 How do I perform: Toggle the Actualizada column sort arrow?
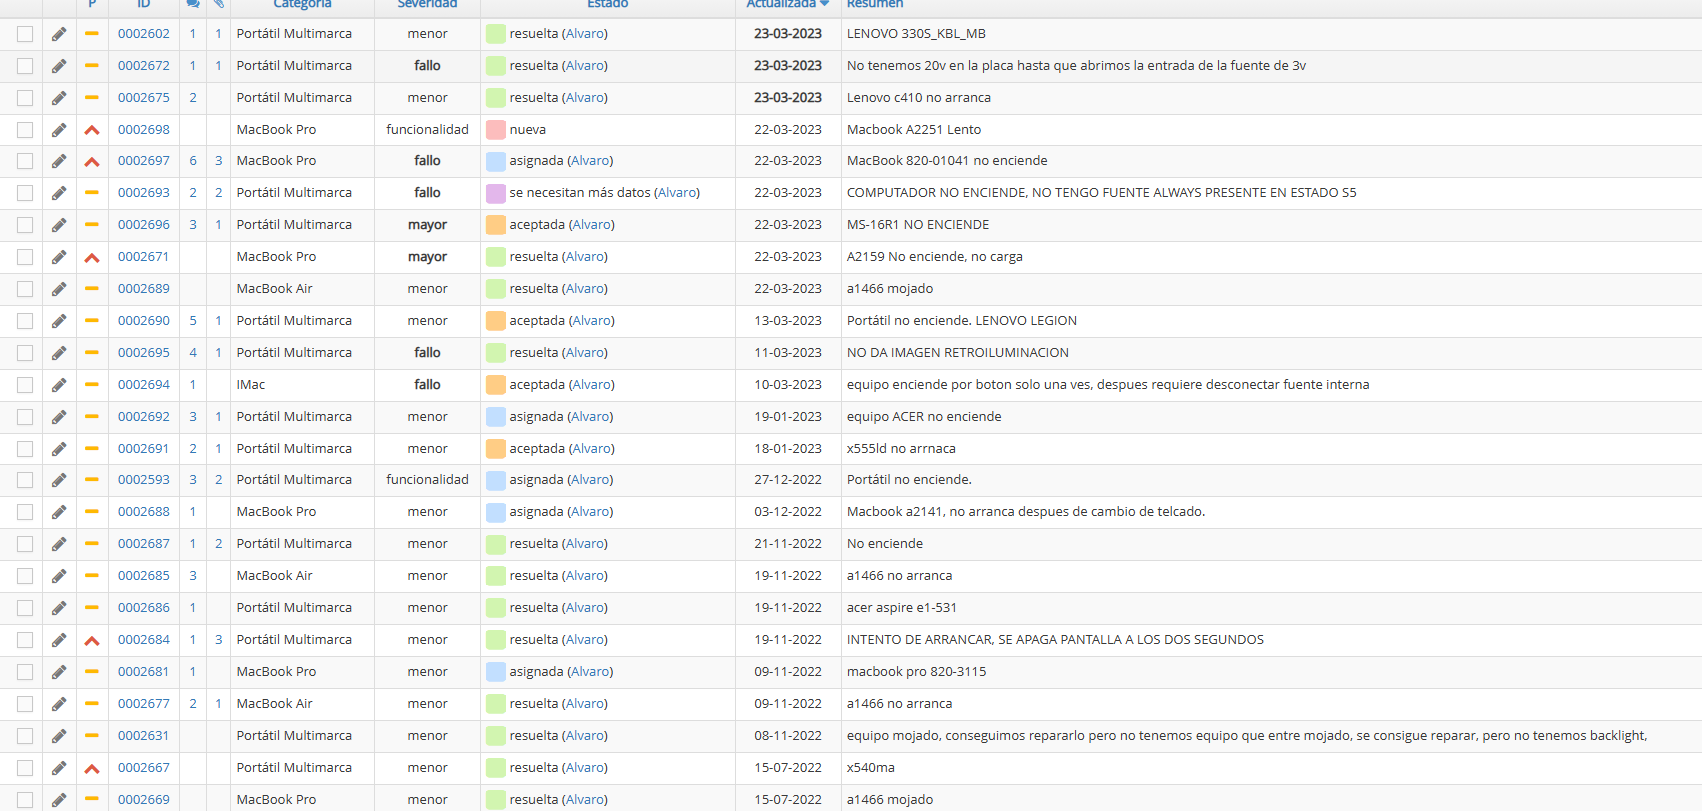coord(824,4)
